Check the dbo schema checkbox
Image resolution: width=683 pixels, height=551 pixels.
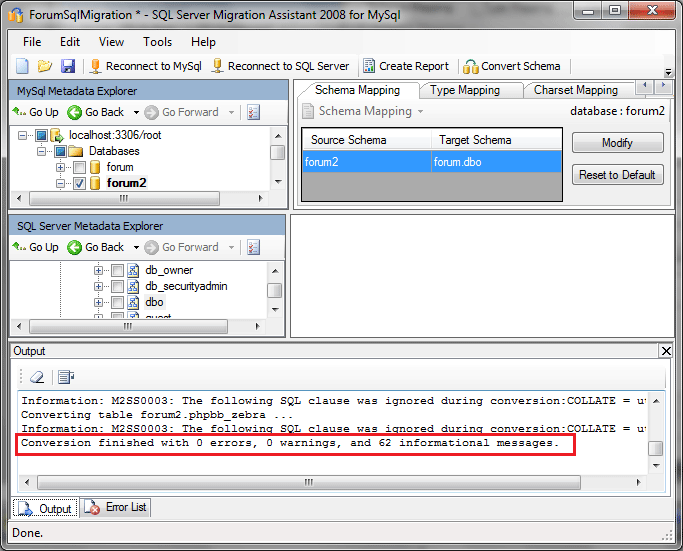pyautogui.click(x=118, y=302)
